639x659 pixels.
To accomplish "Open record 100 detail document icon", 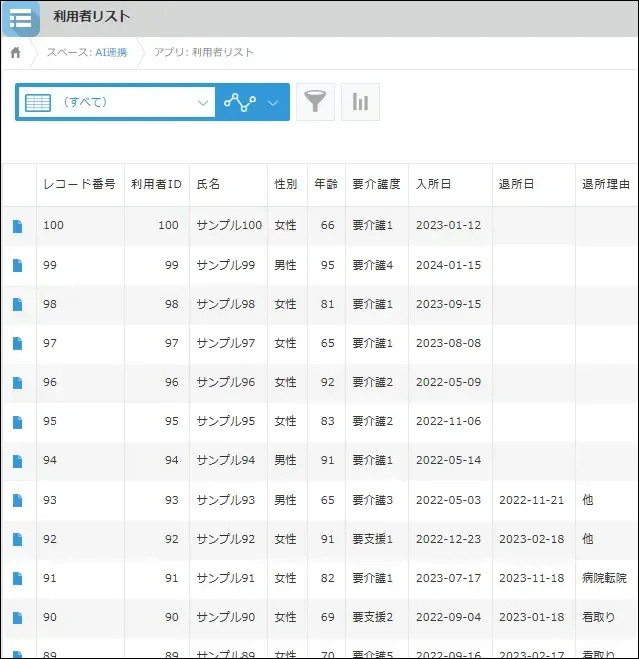I will click(x=17, y=226).
